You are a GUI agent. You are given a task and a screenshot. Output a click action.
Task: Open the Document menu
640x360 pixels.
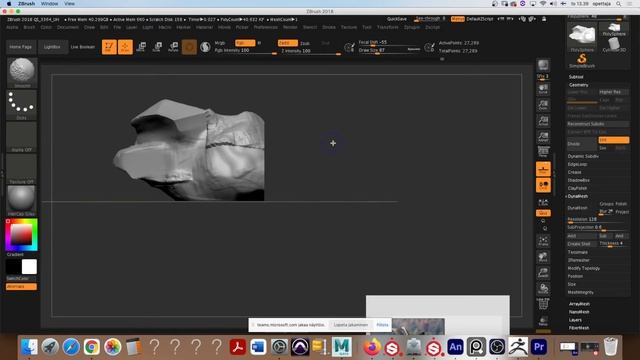tap(68, 27)
